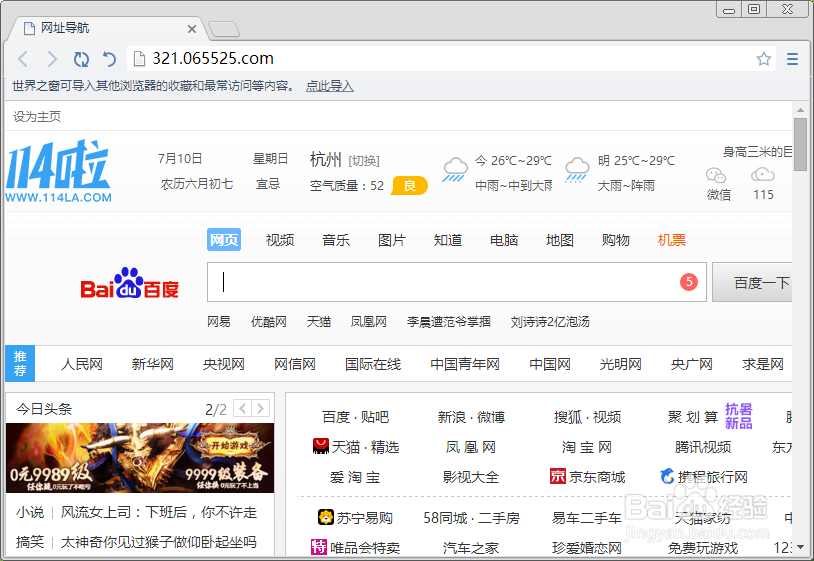Image resolution: width=814 pixels, height=561 pixels.
Task: Click the Baidu 百度 logo
Action: click(129, 284)
